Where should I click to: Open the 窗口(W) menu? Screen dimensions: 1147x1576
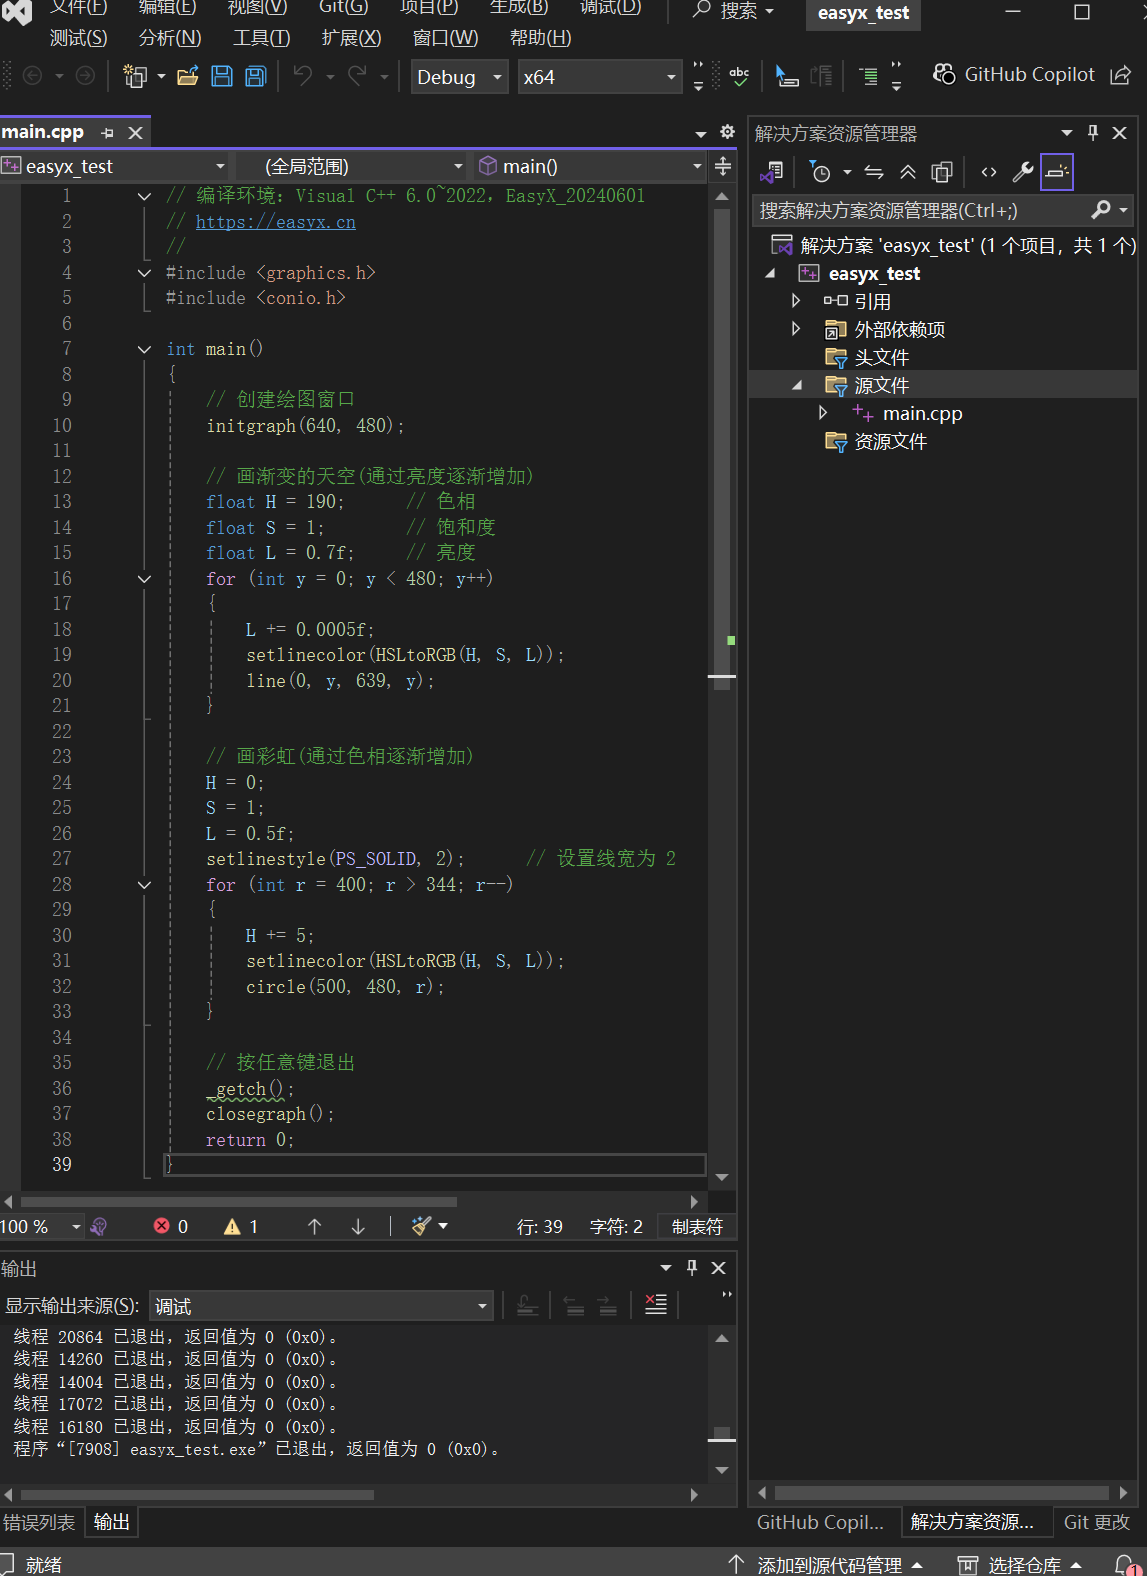pos(445,38)
